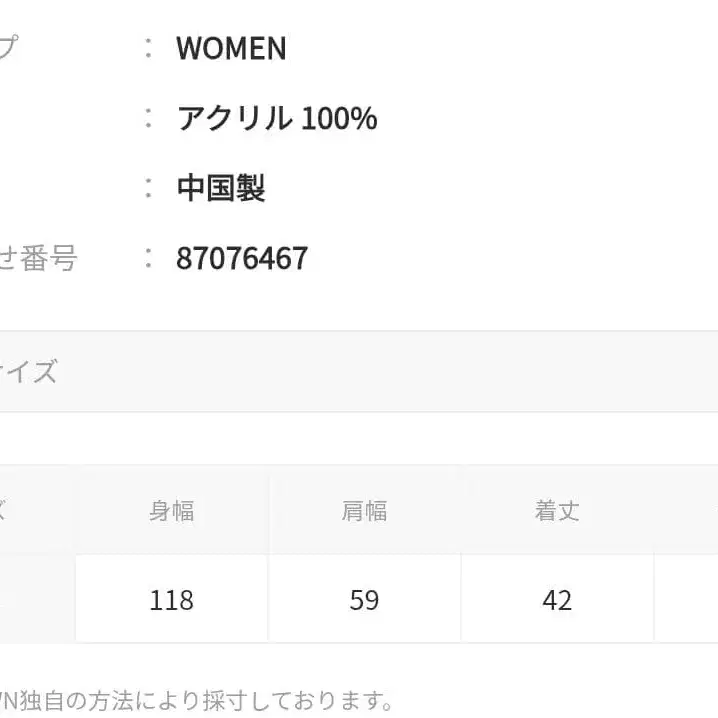Screen dimensions: 718x718
Task: Click the プ label in the top row
Action: click(x=8, y=48)
